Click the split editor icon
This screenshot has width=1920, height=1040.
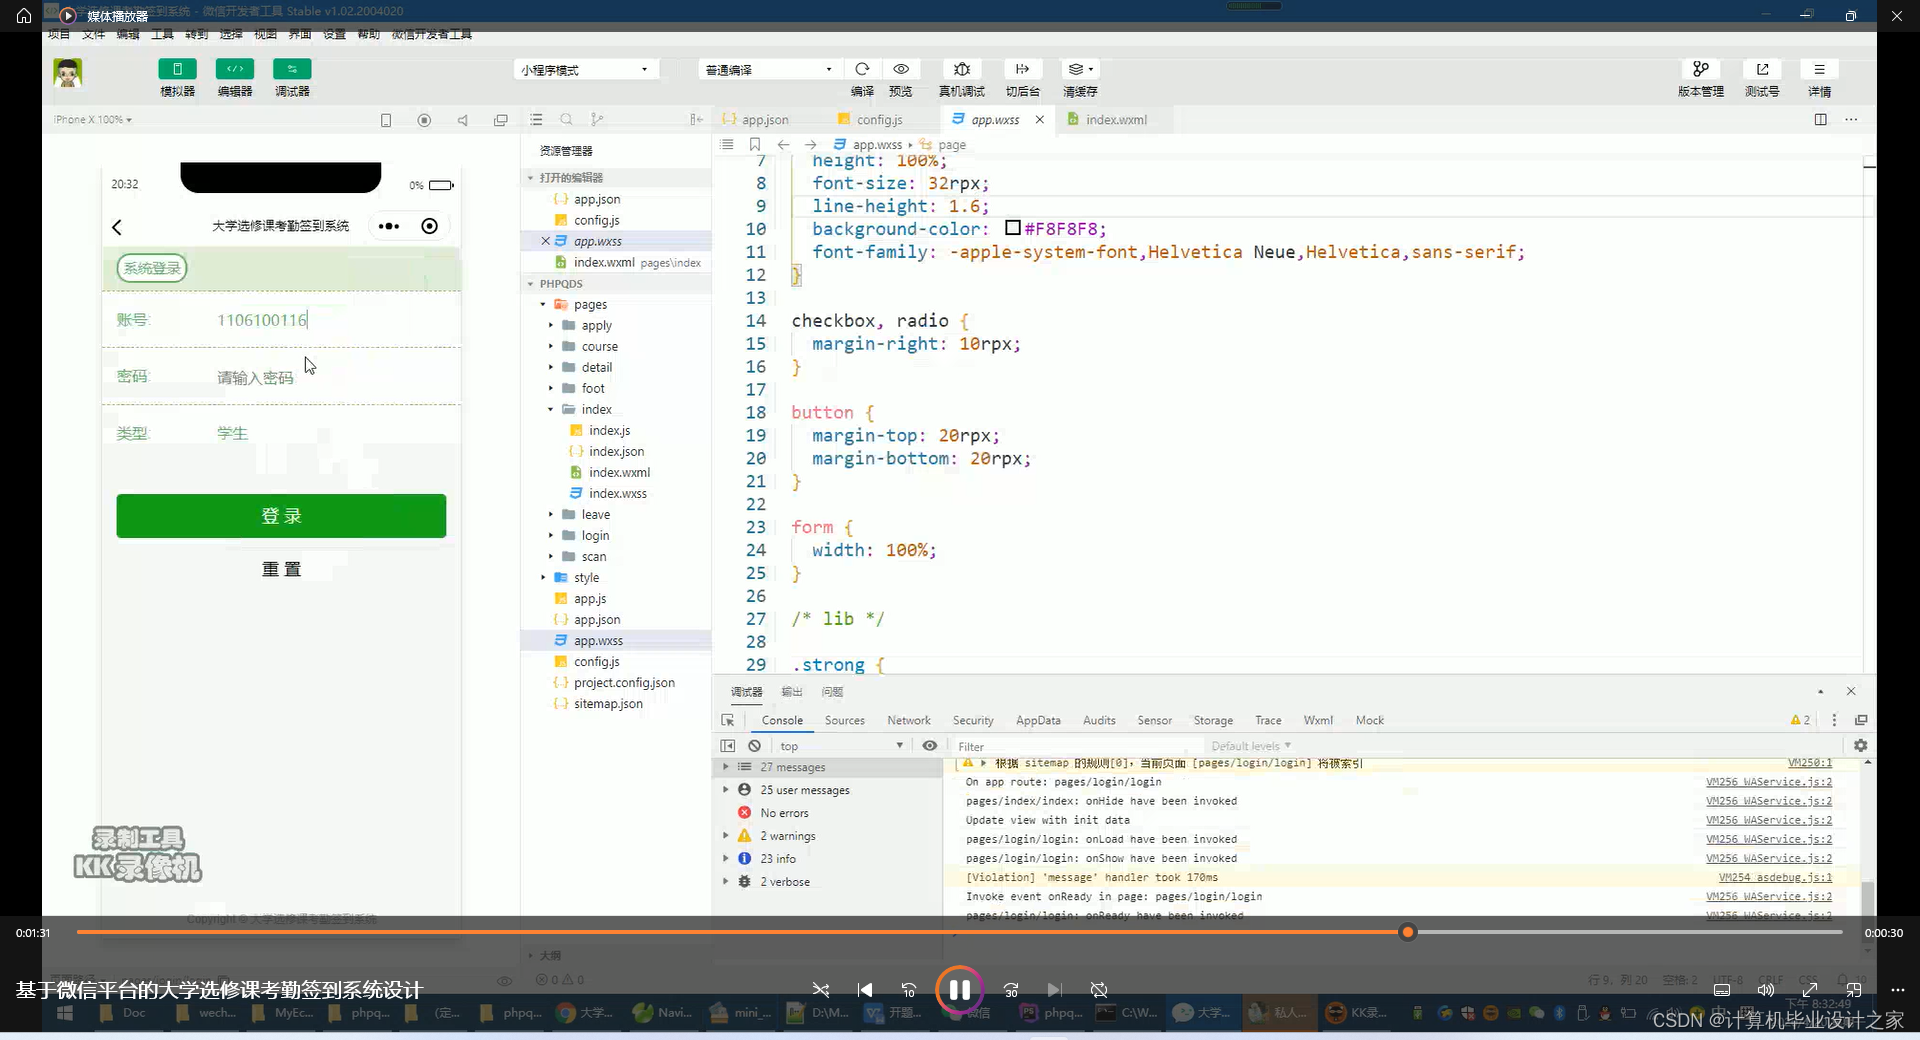(1821, 119)
